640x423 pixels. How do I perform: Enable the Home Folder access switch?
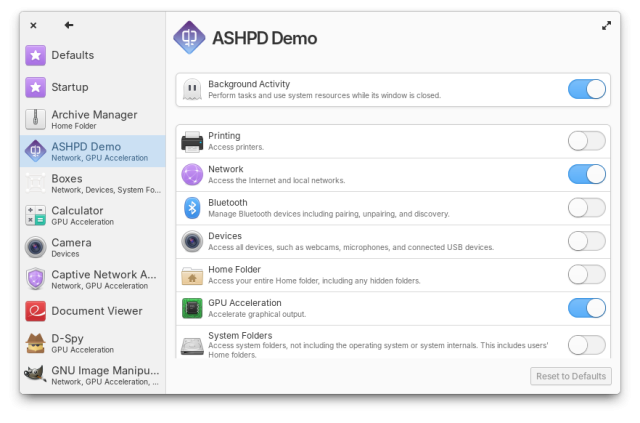click(587, 275)
